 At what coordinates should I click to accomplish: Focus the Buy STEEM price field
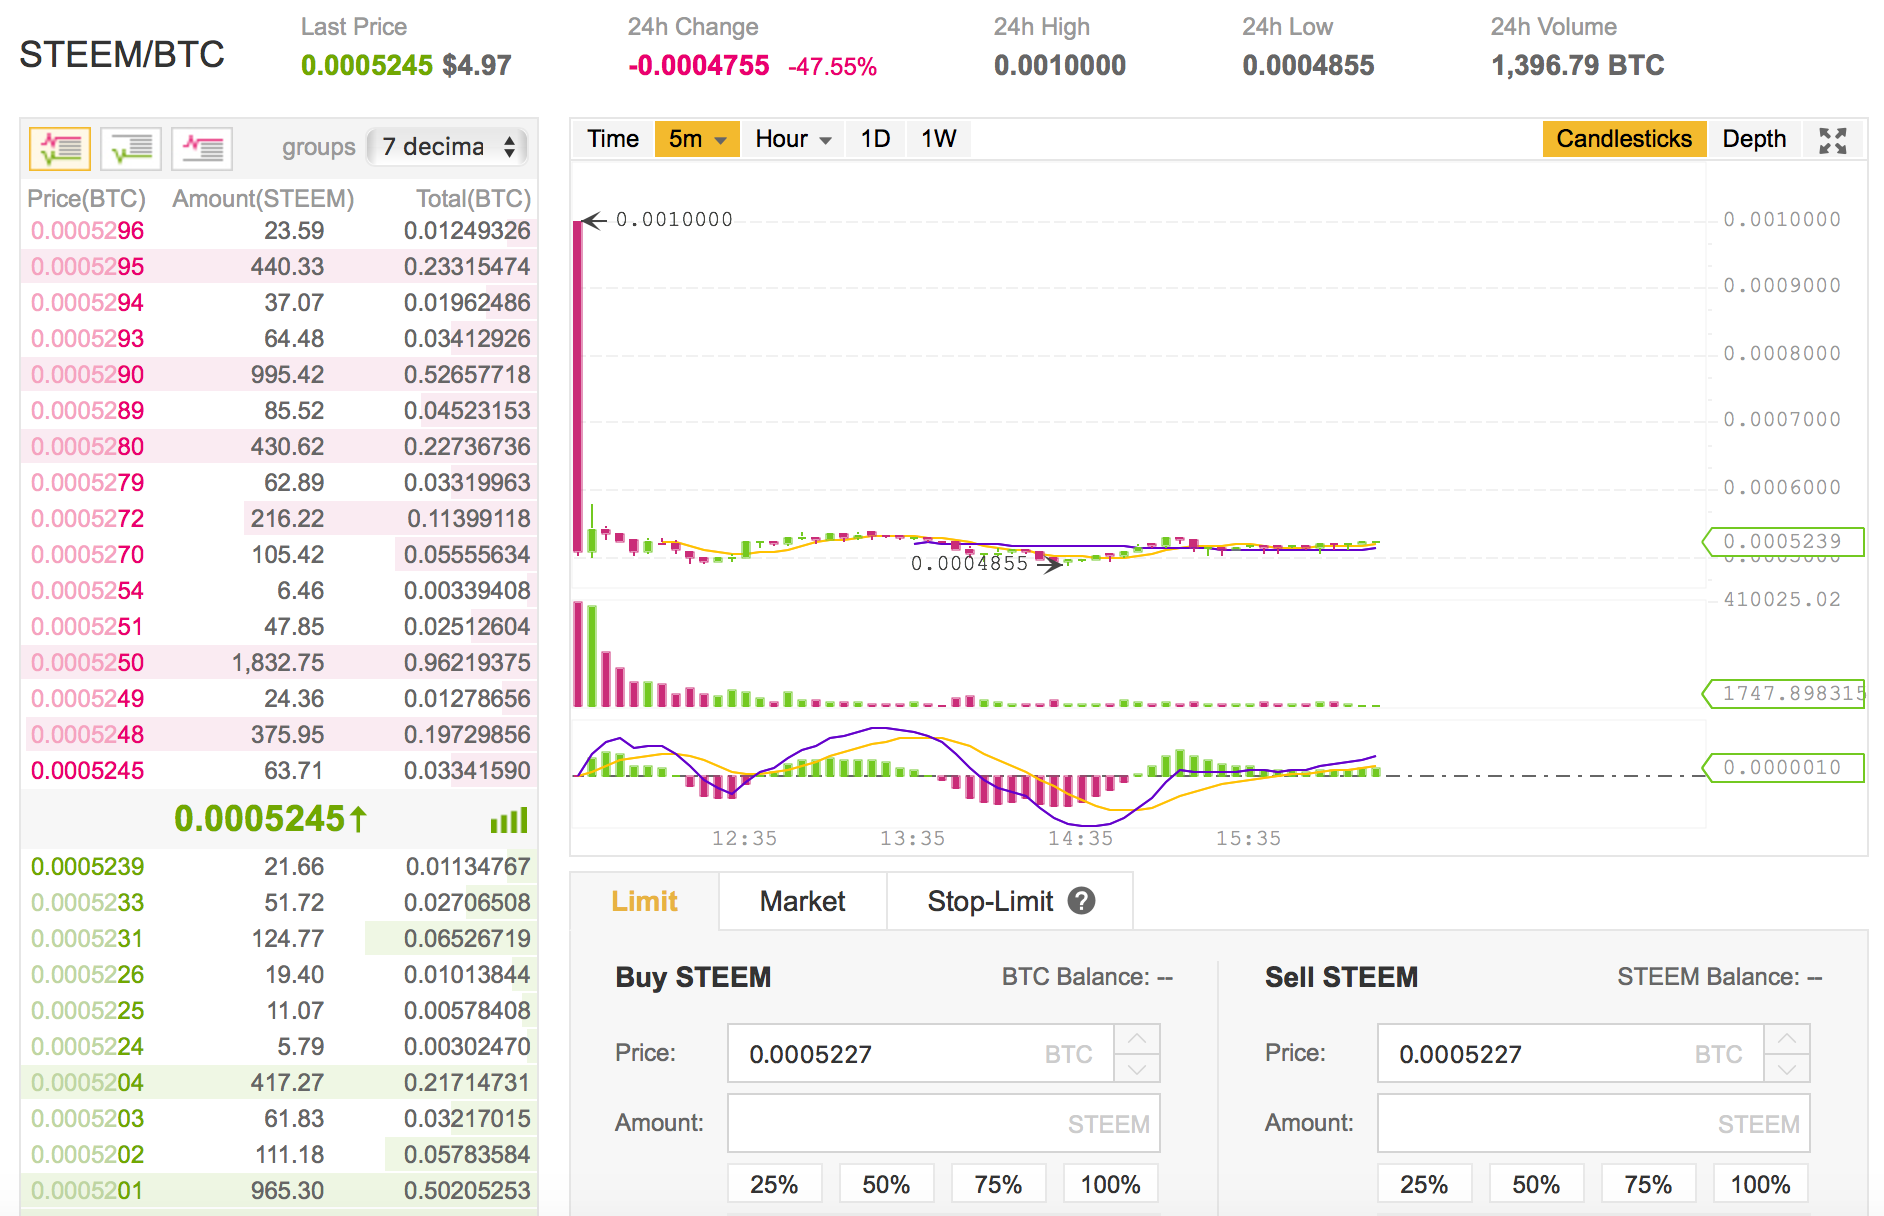[921, 1053]
